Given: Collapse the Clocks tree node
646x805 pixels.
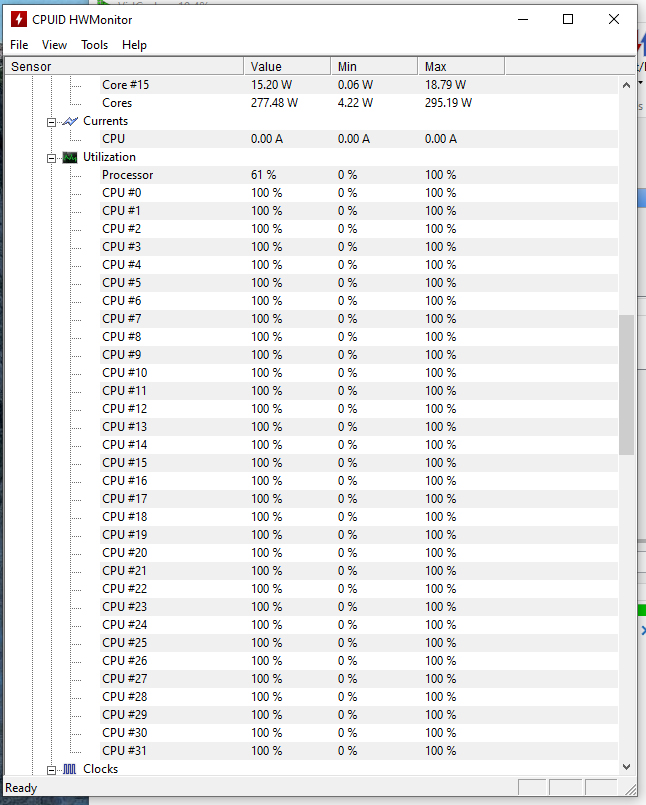Looking at the screenshot, I should (51, 770).
